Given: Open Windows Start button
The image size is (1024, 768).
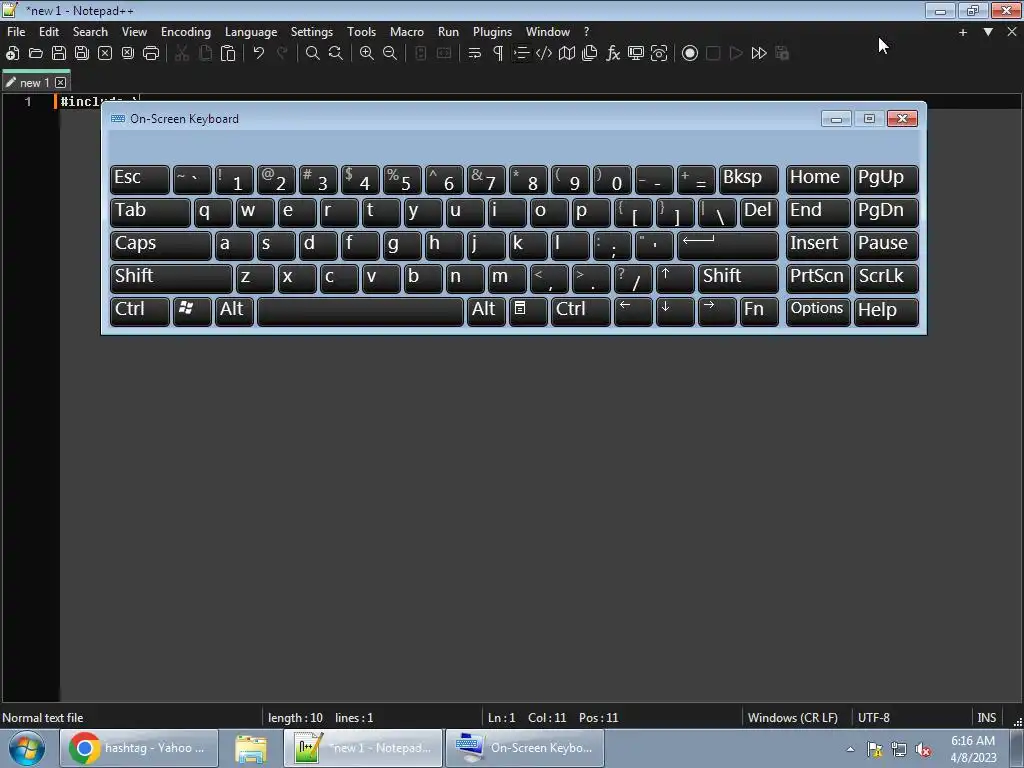Looking at the screenshot, I should pos(26,748).
